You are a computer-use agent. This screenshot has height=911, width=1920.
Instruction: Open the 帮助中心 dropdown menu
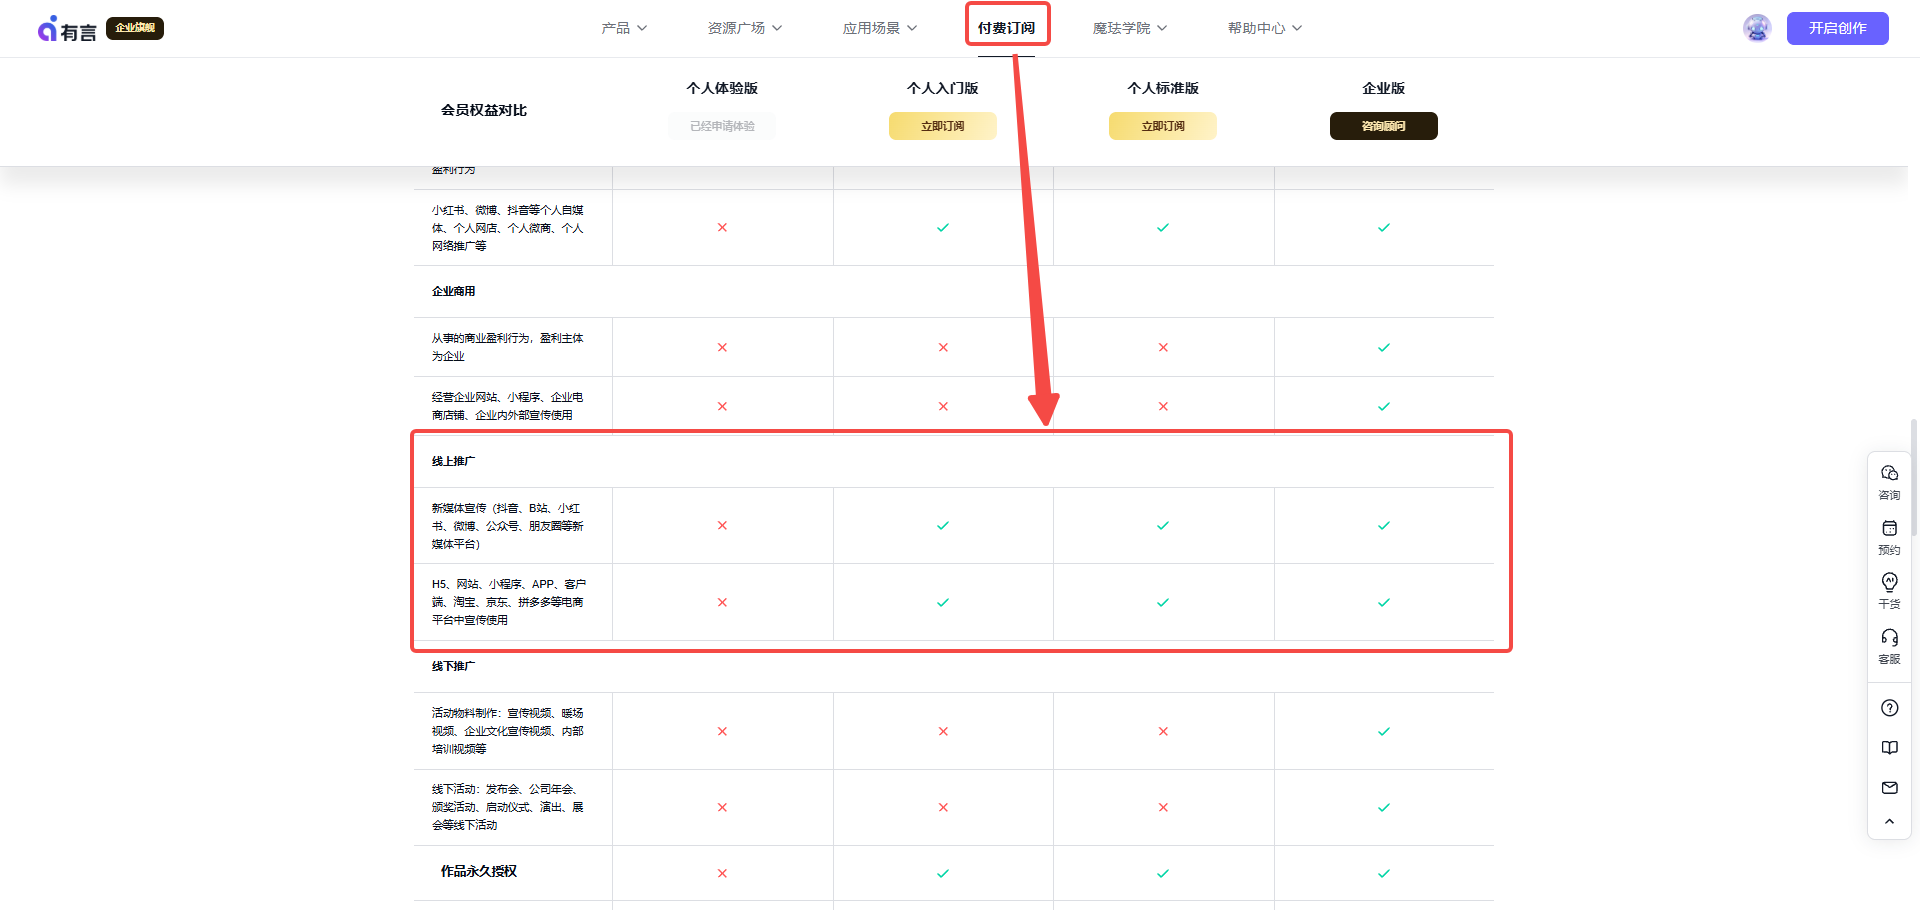pyautogui.click(x=1264, y=28)
